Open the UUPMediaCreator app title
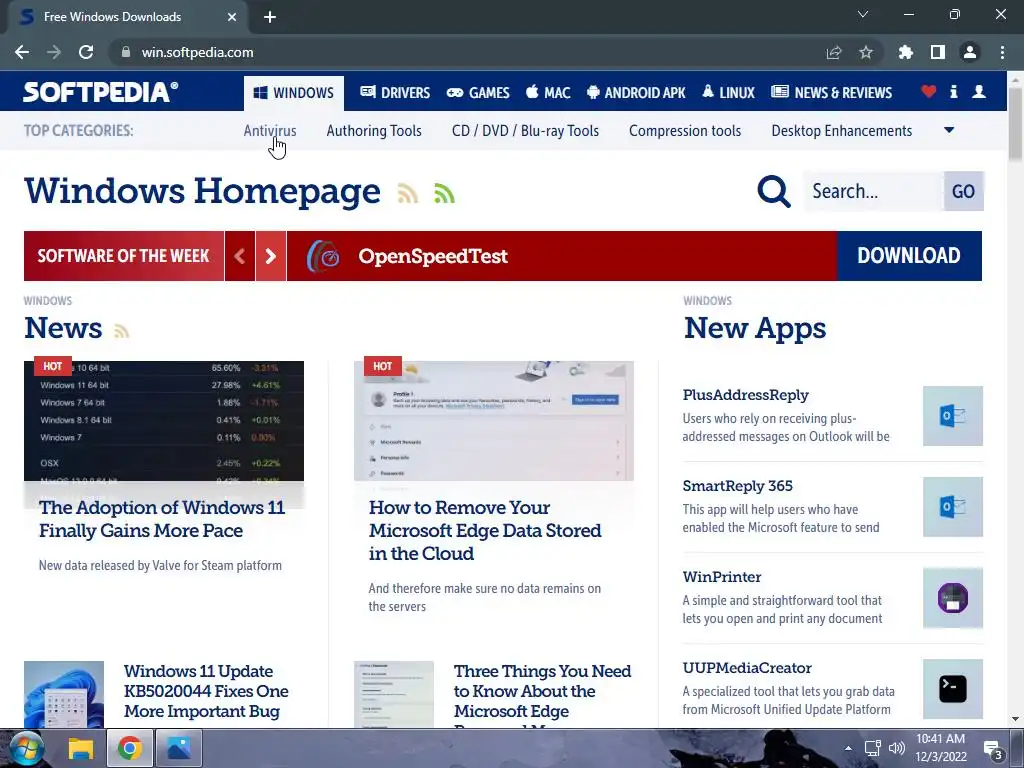Image resolution: width=1024 pixels, height=768 pixels. click(x=747, y=668)
